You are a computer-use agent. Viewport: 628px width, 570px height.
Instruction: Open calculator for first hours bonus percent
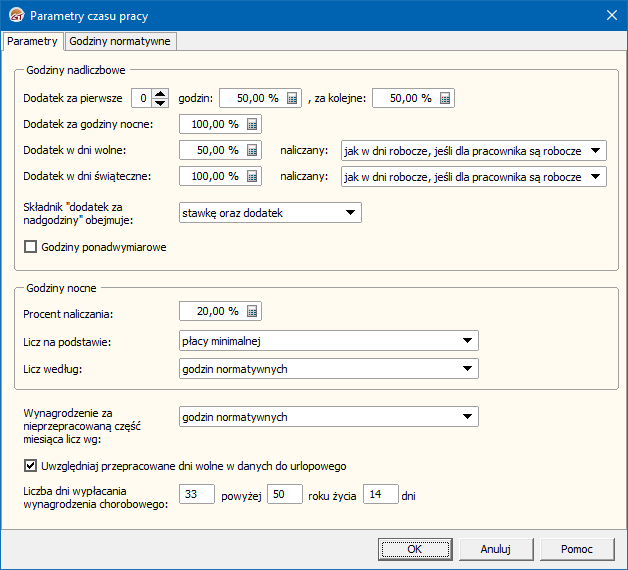pos(292,98)
